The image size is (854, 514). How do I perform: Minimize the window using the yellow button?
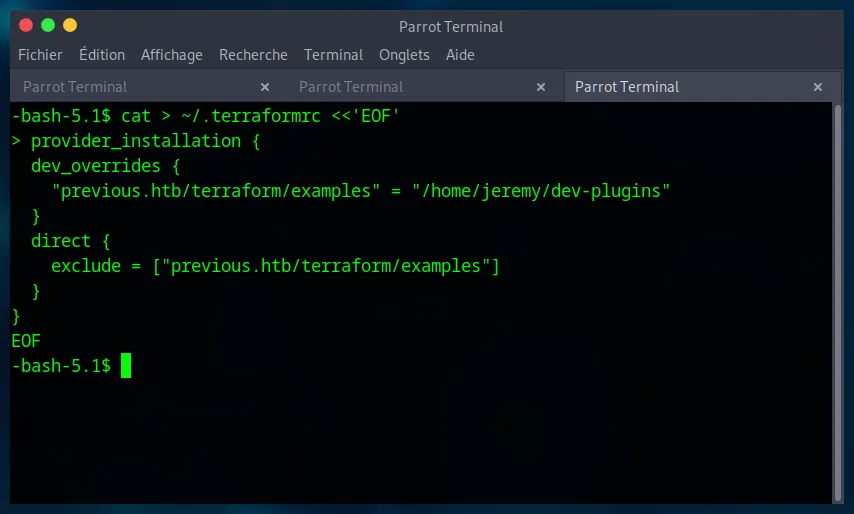click(69, 25)
